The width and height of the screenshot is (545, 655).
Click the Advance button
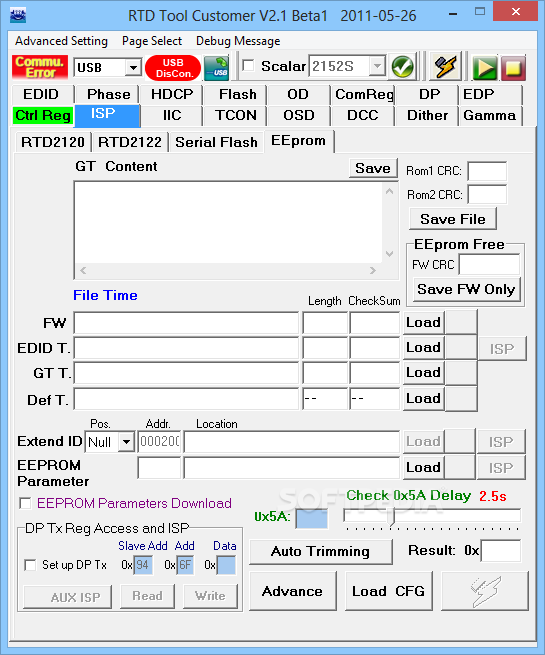pos(292,591)
